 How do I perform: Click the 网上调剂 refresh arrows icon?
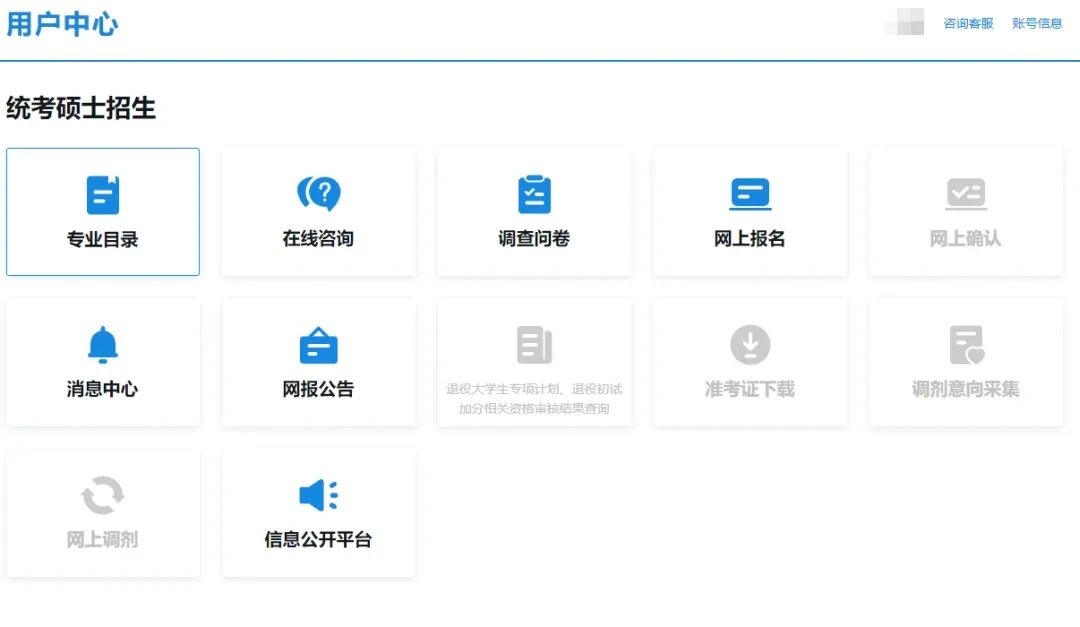(x=102, y=495)
